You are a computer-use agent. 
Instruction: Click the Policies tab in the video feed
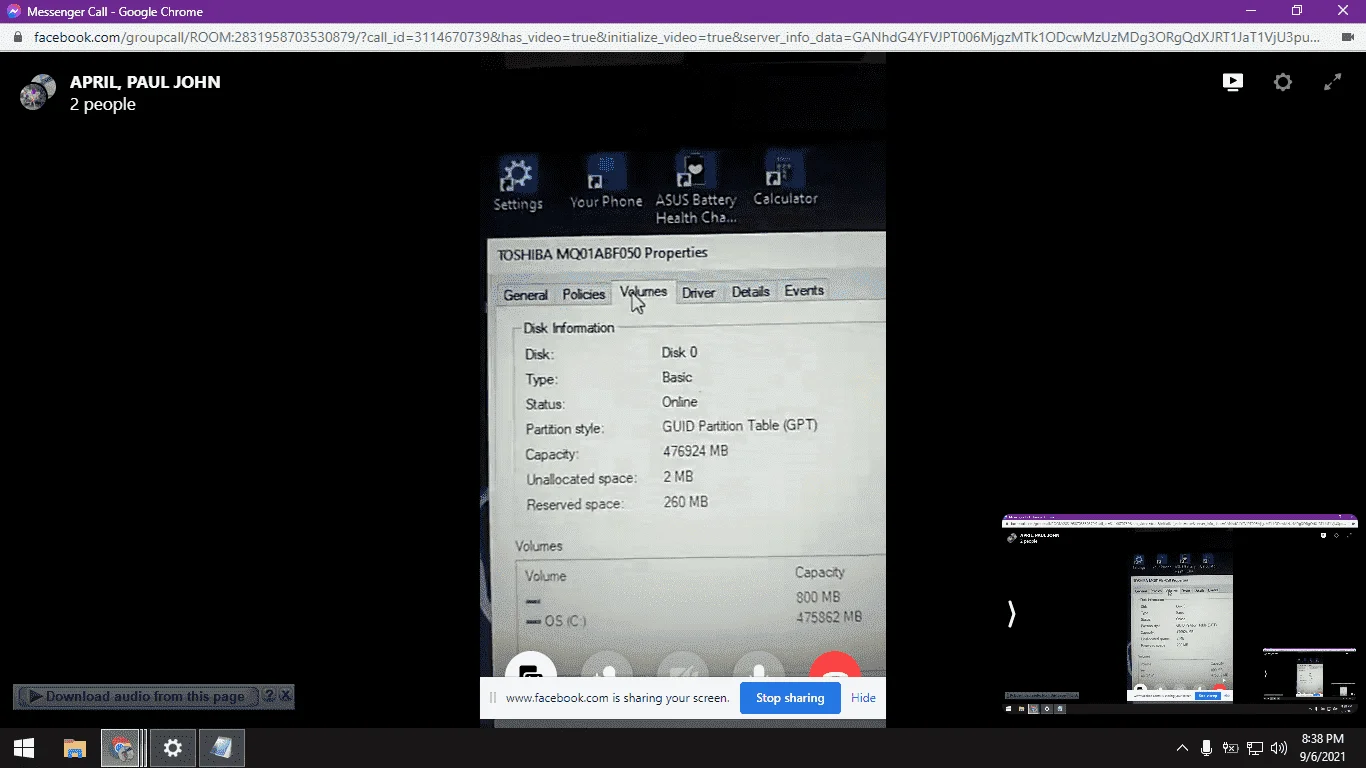point(584,294)
